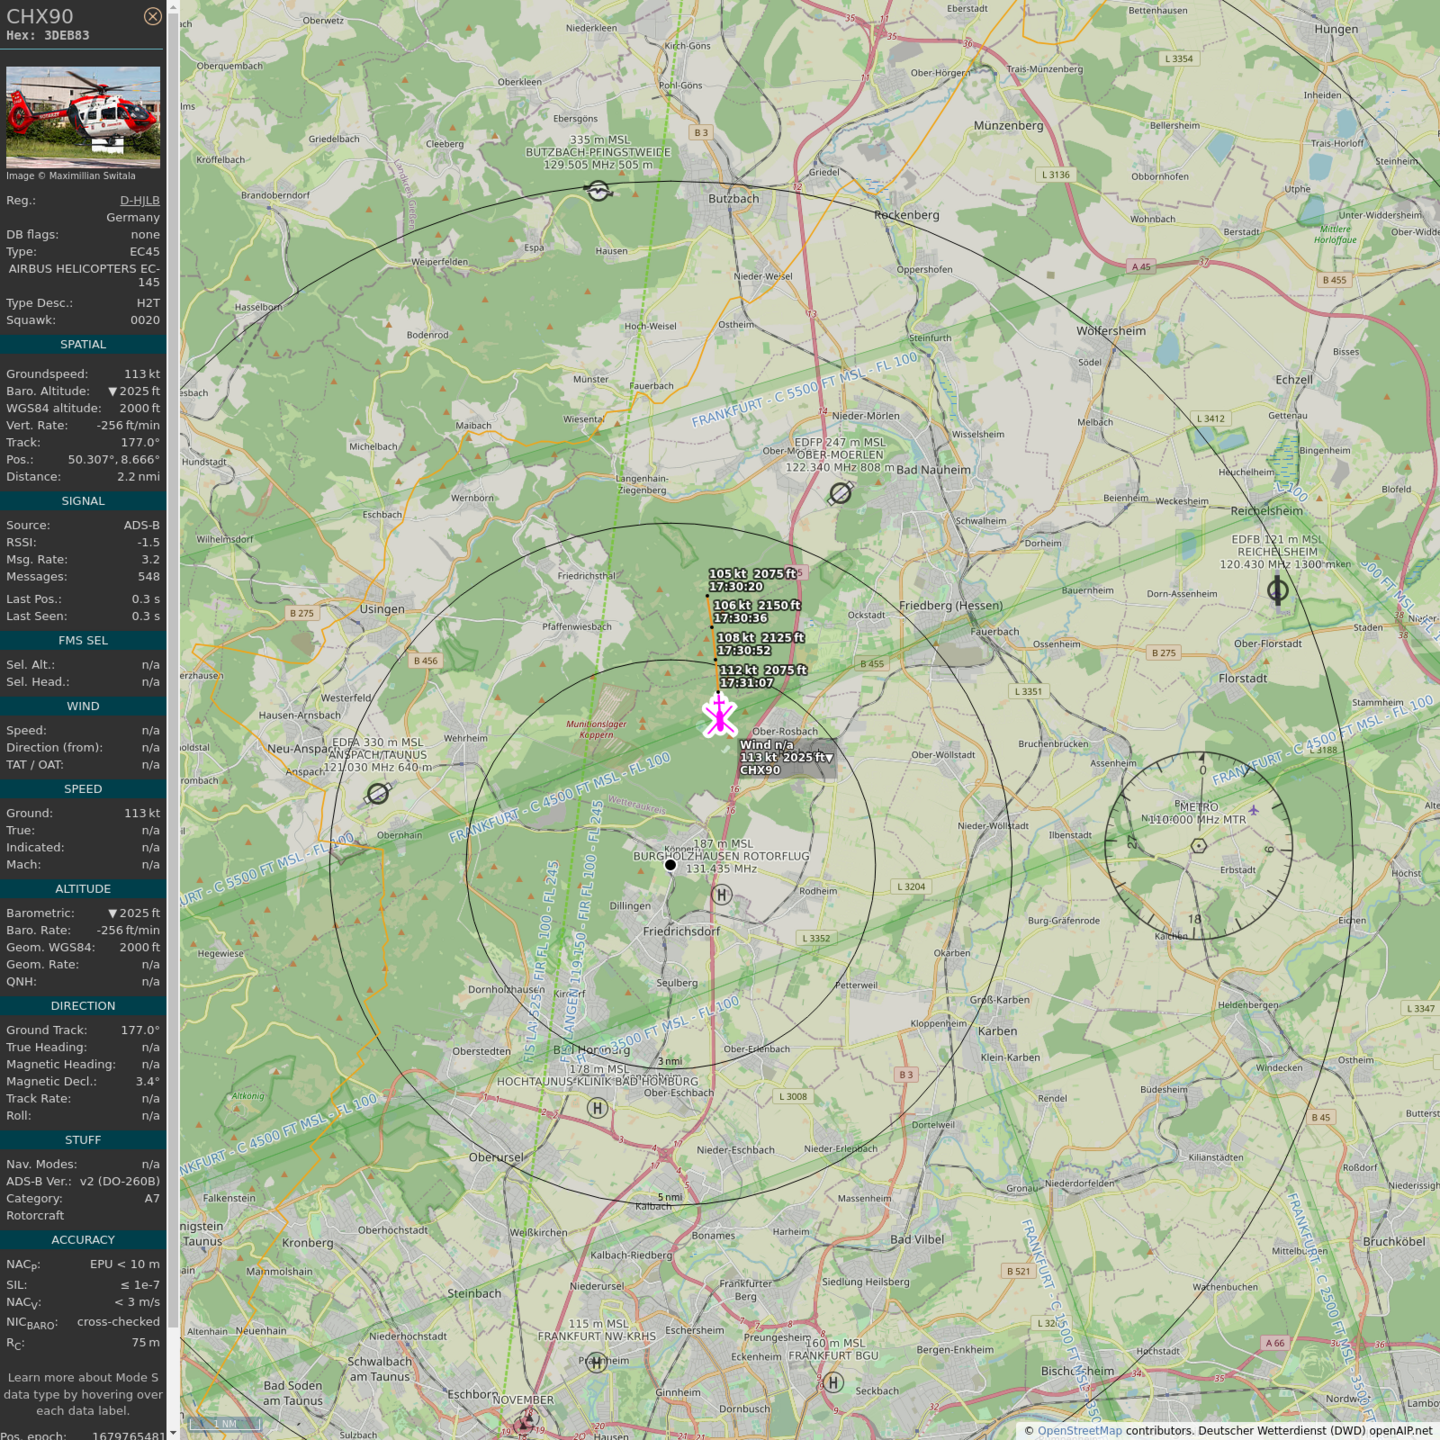
Task: Click the red helicopter photo thumbnail
Action: click(x=83, y=117)
